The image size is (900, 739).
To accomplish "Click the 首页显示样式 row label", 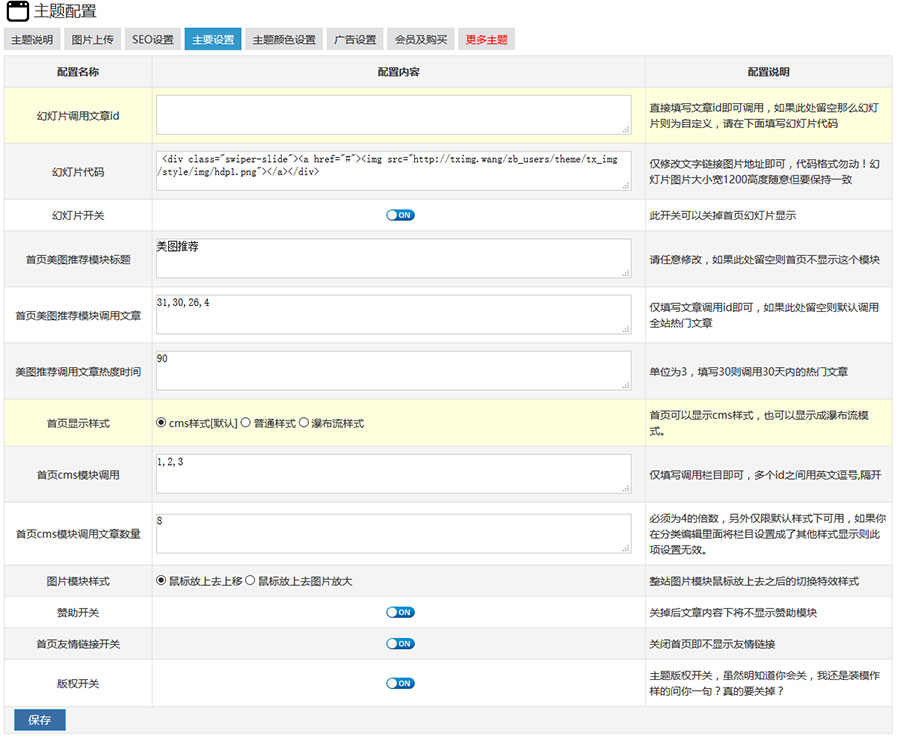I will pos(78,423).
